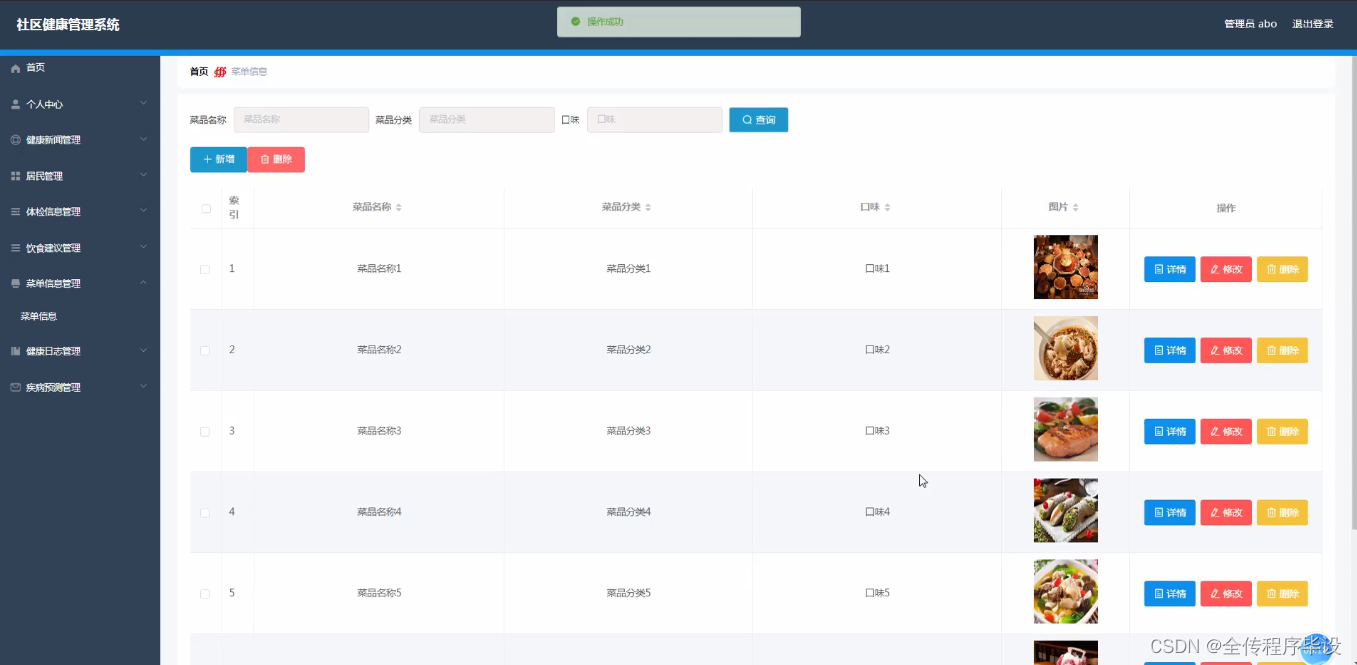1357x665 pixels.
Task: Click the grid icon beside 居民管理
Action: [x=15, y=176]
